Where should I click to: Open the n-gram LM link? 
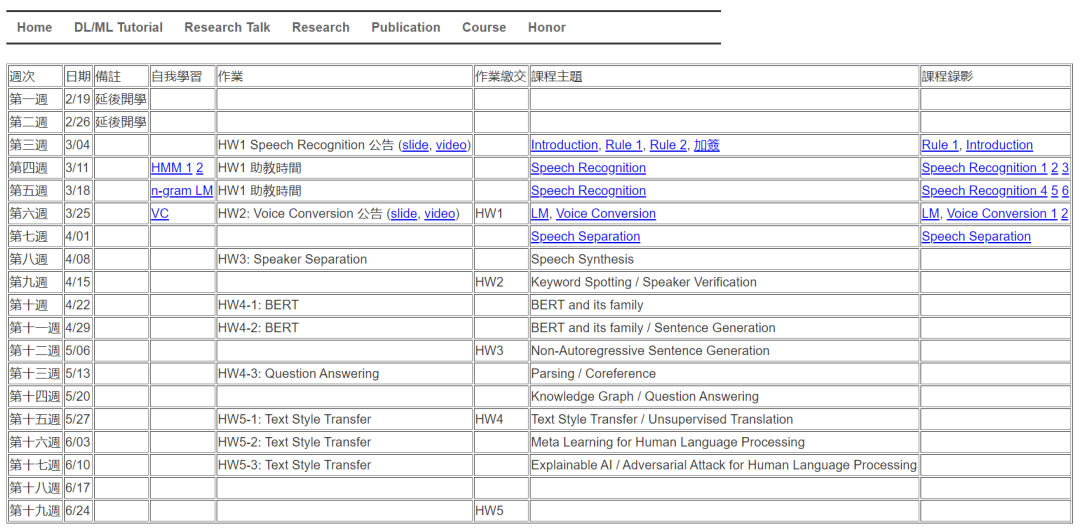pyautogui.click(x=182, y=191)
